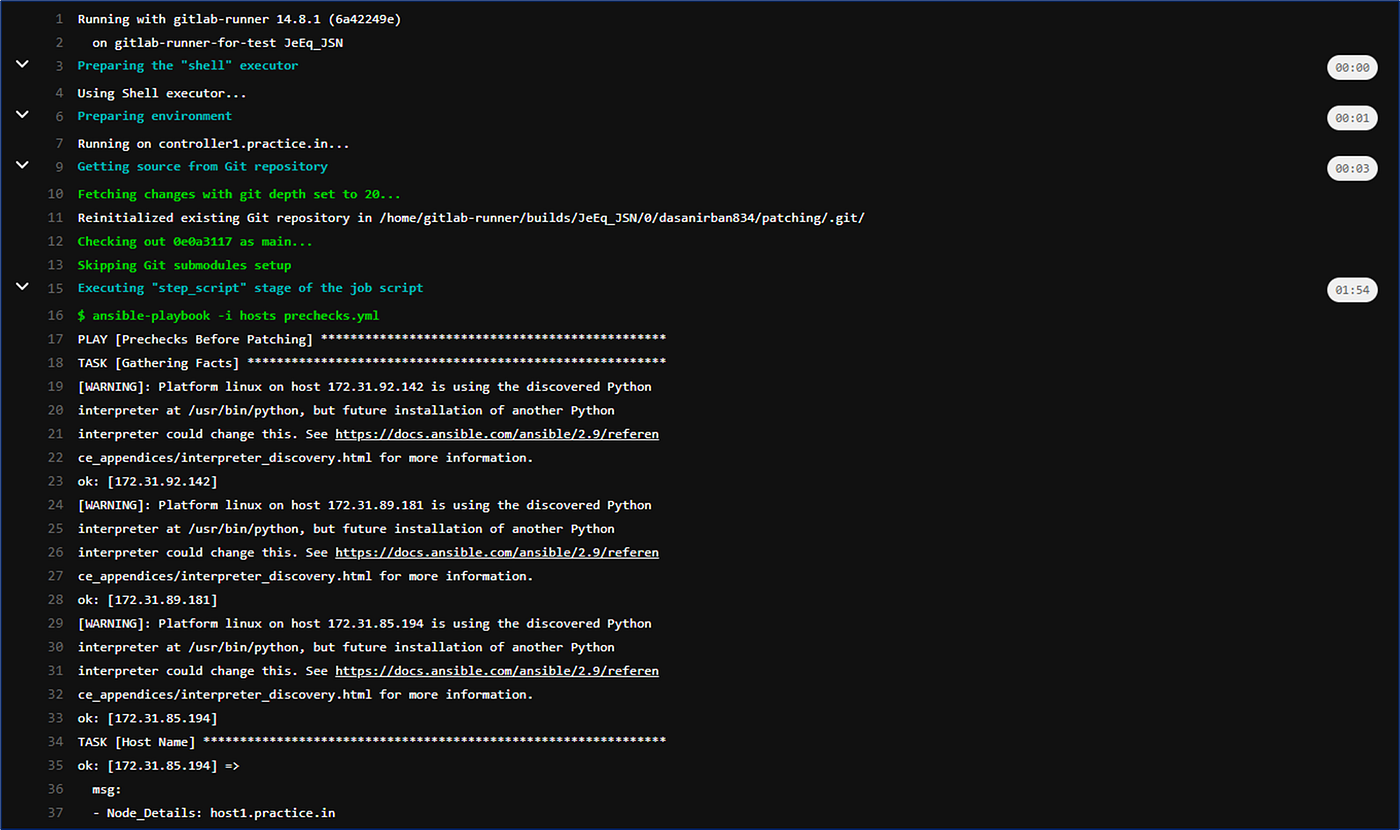Screen dimensions: 1400x830
Task: Click "Skipping Git submodules setup" line
Action: 184,265
